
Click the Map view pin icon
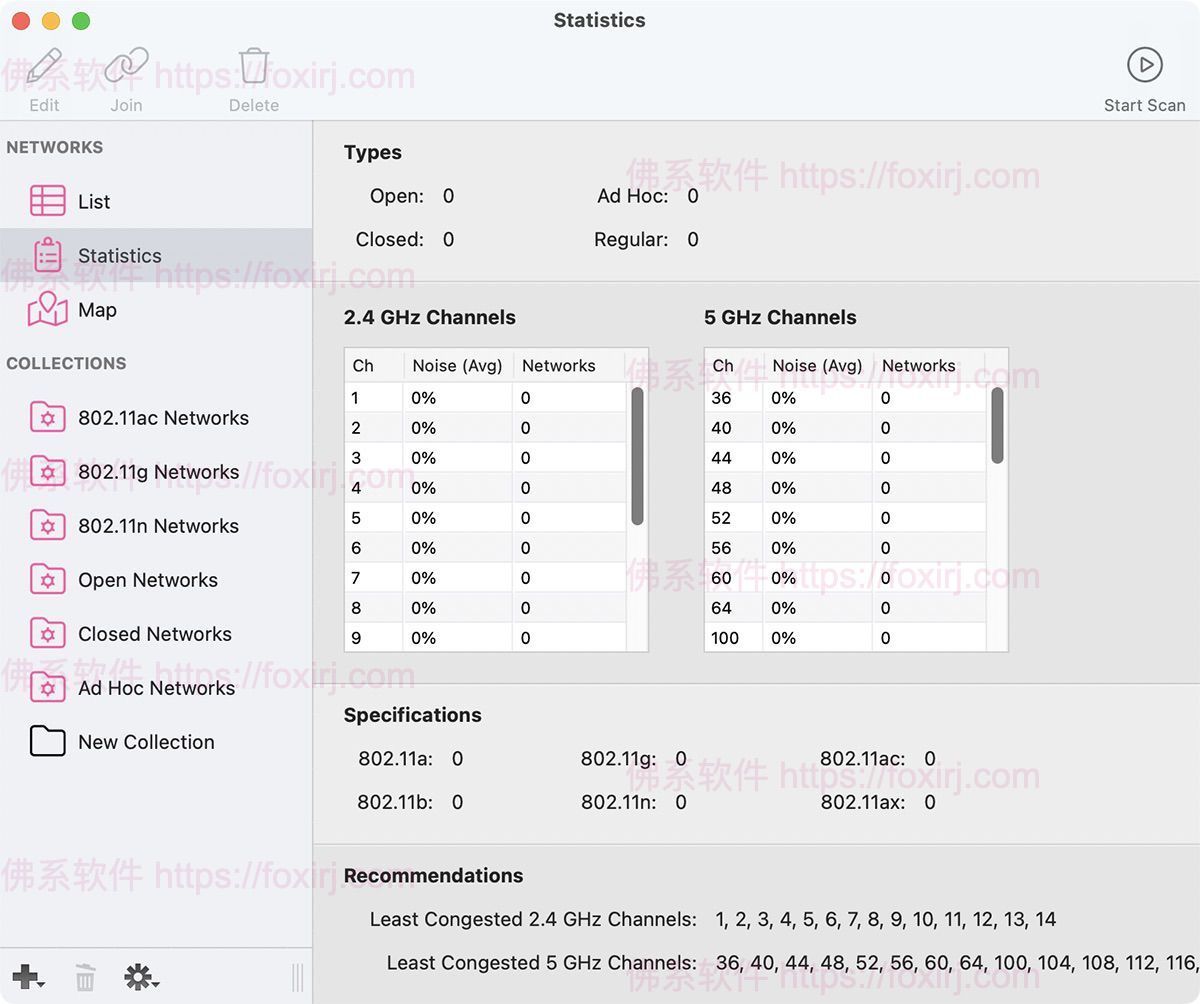tap(45, 310)
